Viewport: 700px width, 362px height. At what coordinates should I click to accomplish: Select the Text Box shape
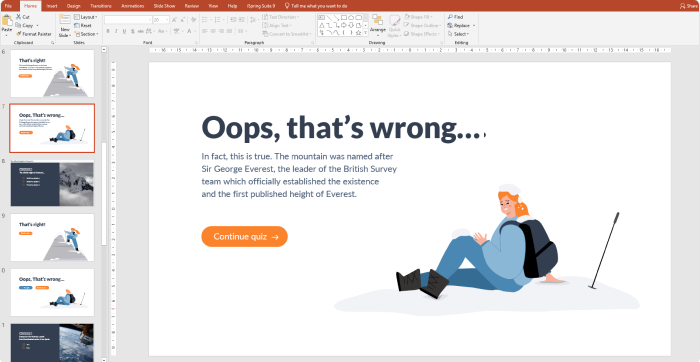[x=321, y=17]
